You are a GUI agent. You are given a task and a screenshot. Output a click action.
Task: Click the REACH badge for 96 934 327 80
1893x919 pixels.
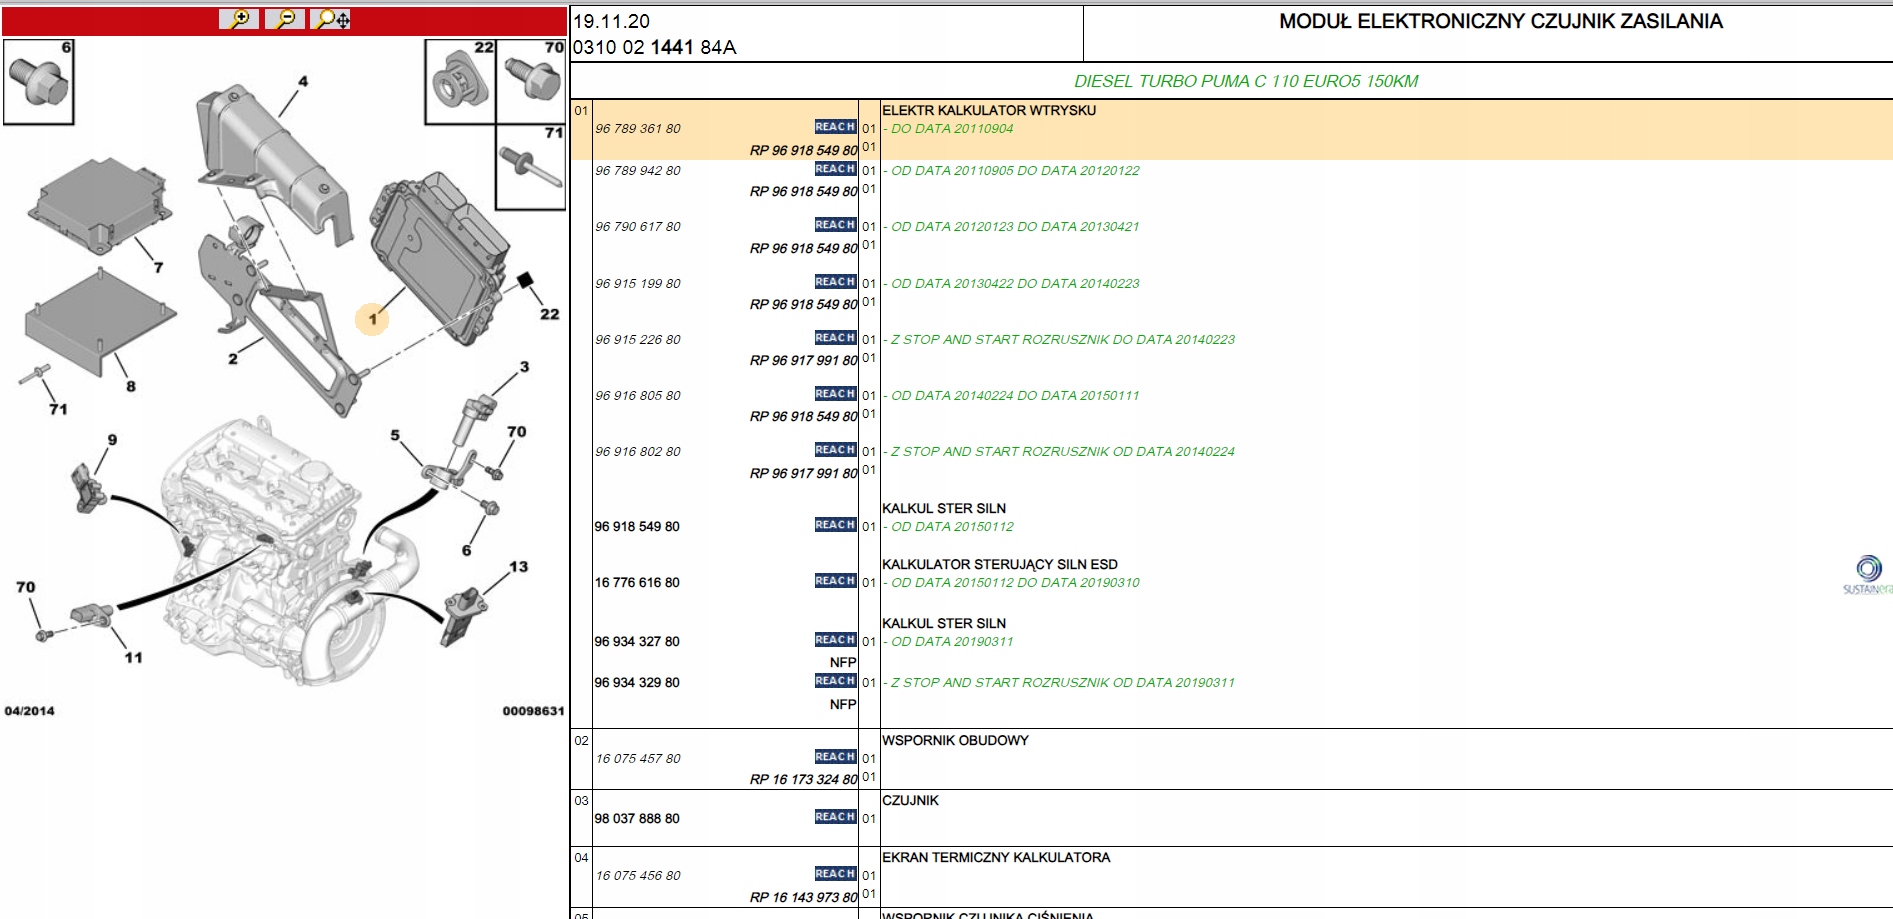[835, 640]
